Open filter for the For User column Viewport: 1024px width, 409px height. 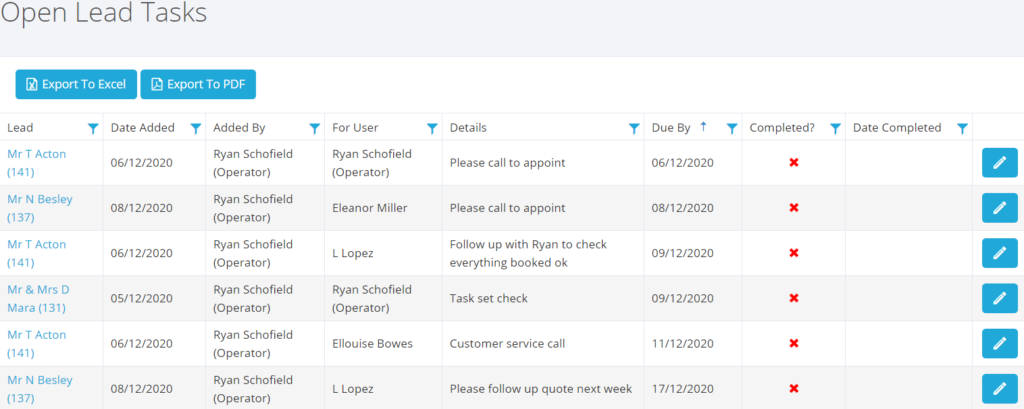tap(432, 128)
